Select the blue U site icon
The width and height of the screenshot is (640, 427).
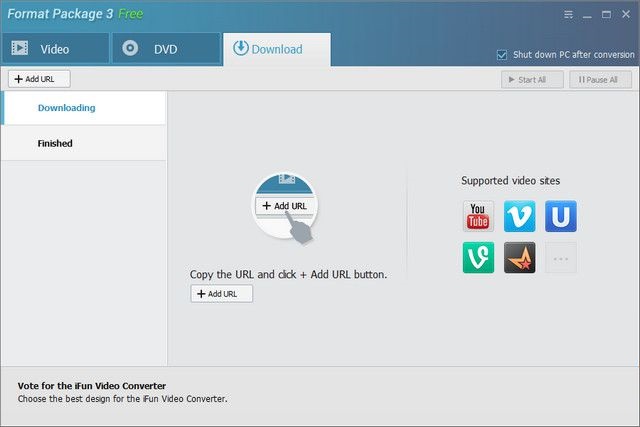pos(561,216)
